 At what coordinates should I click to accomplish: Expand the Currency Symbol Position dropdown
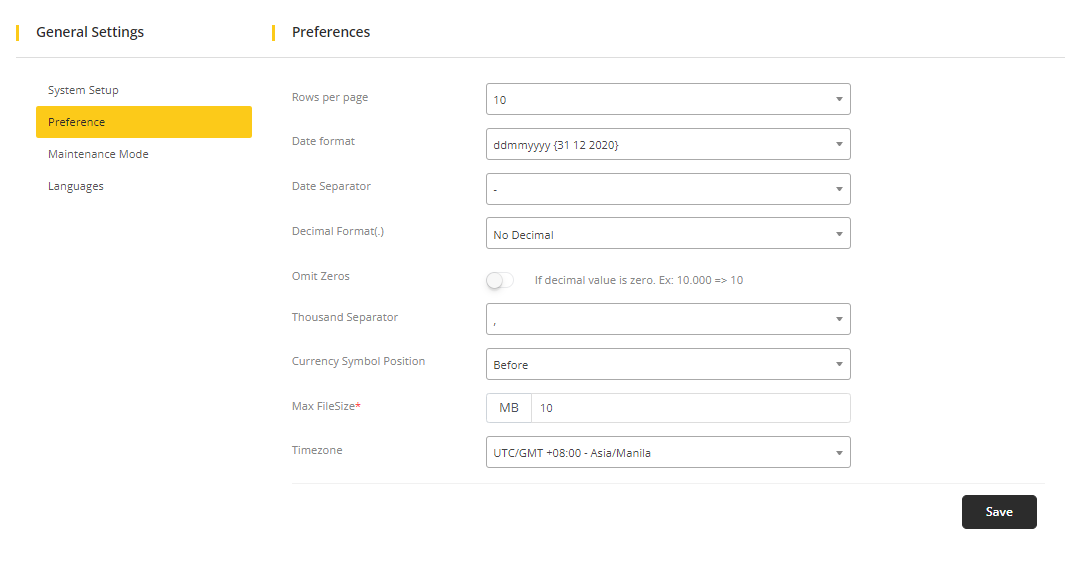coord(667,364)
